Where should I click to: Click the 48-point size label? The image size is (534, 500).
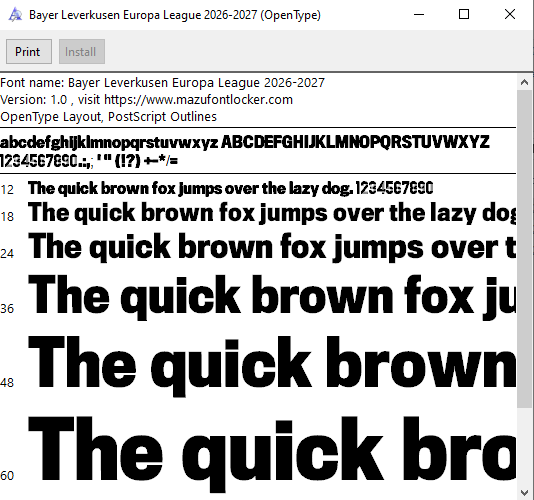click(7, 383)
